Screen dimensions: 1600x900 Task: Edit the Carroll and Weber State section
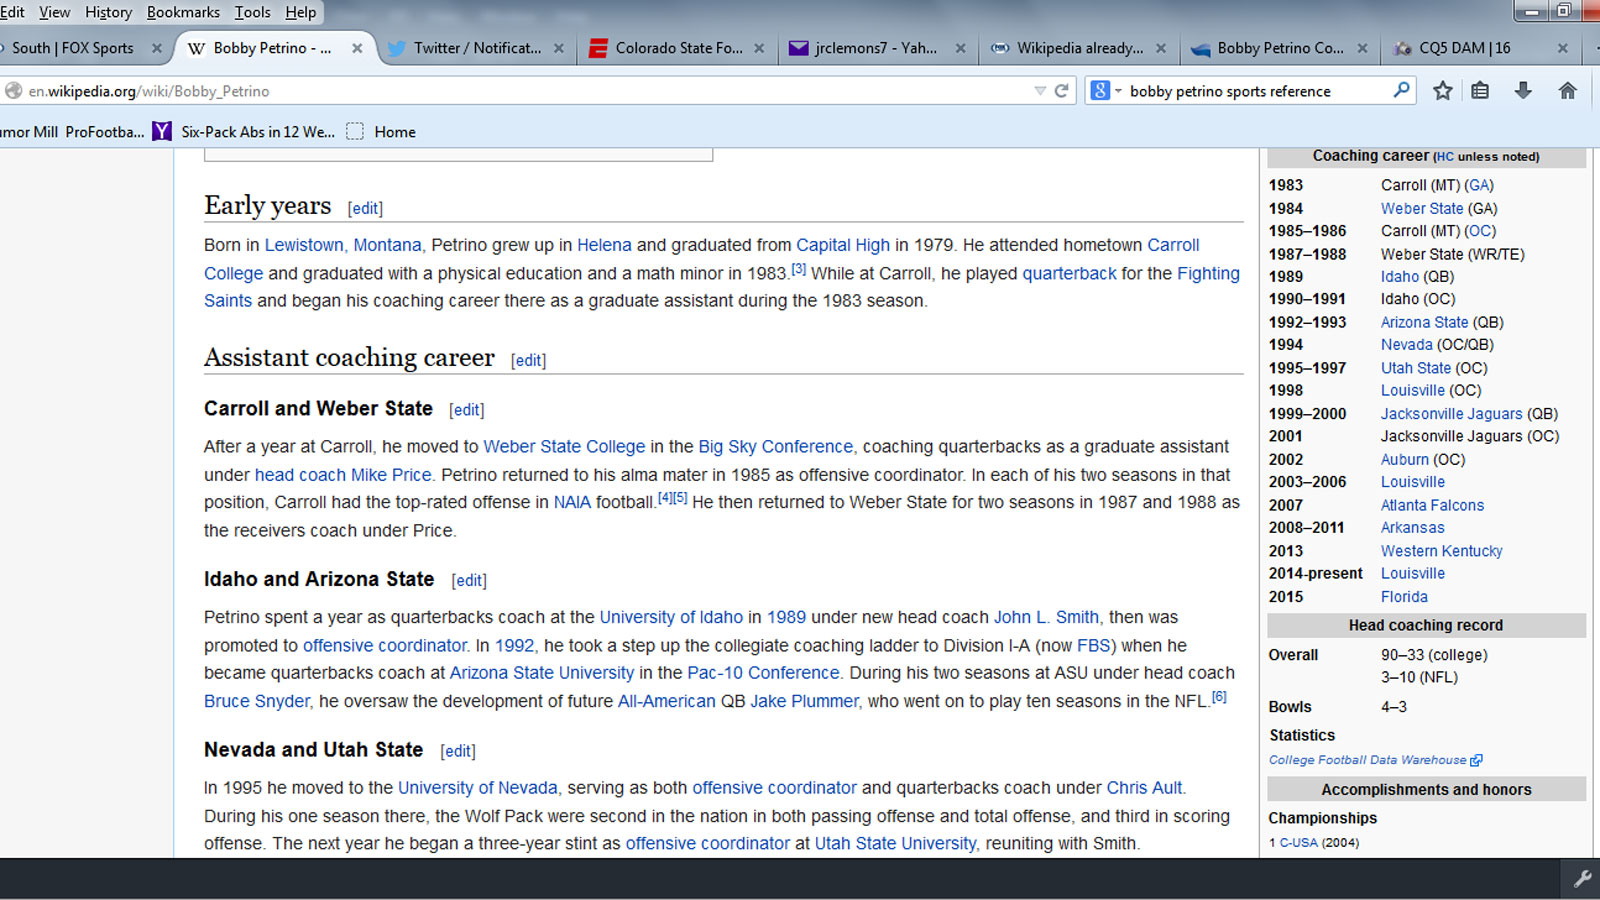click(467, 410)
